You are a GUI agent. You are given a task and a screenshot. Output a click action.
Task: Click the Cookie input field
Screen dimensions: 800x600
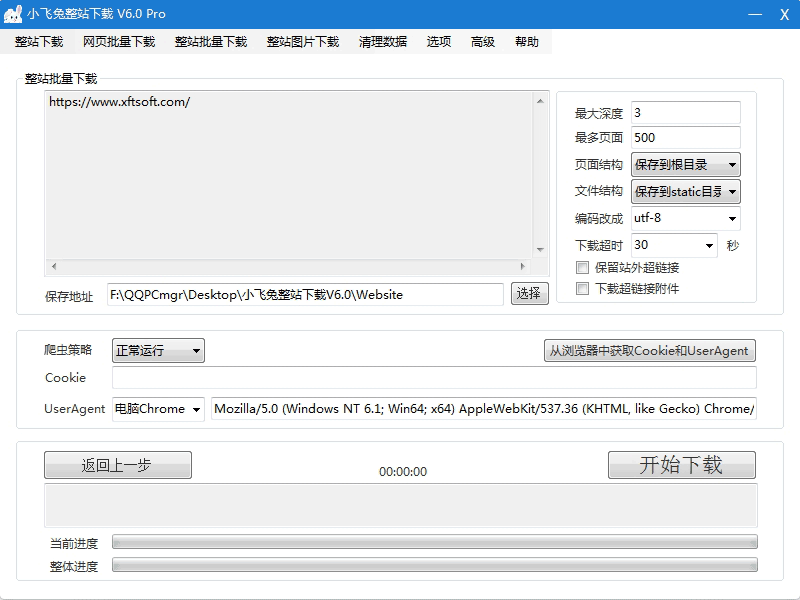coord(434,378)
